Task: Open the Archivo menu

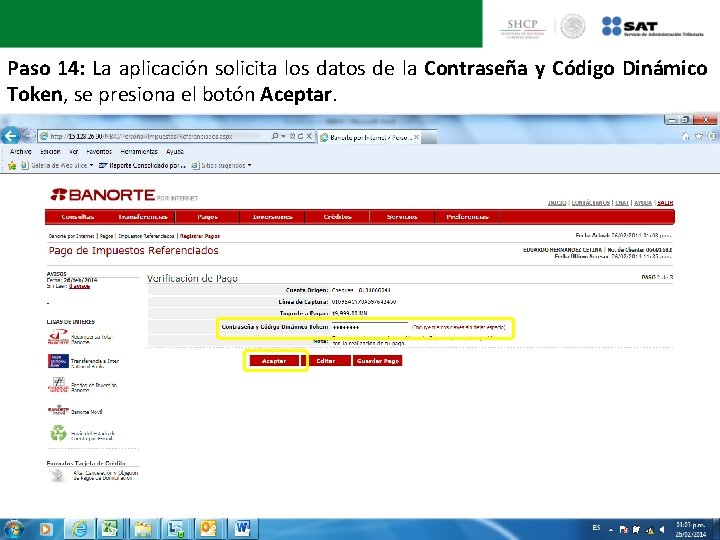Action: pyautogui.click(x=21, y=151)
